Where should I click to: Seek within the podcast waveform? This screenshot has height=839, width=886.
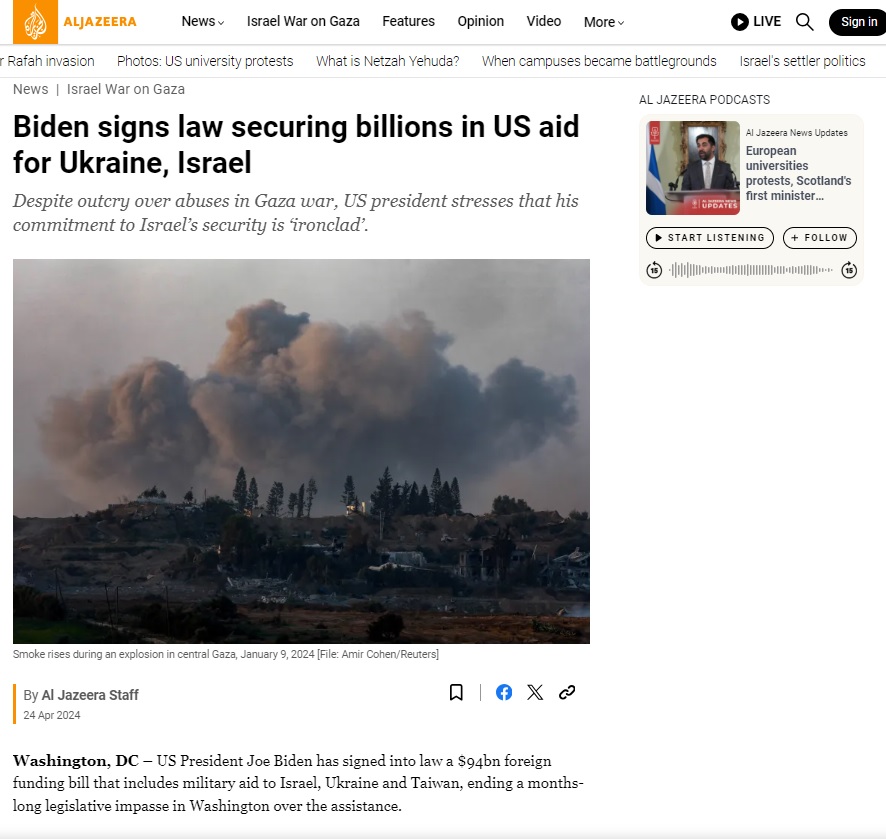[x=751, y=270]
